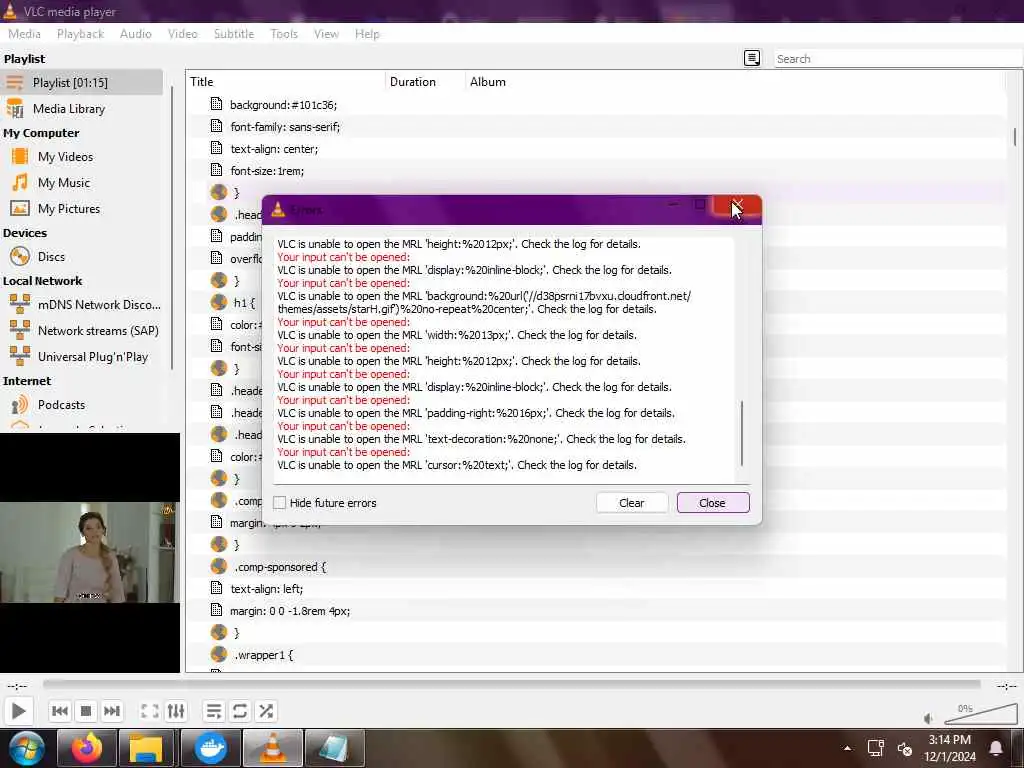Image resolution: width=1024 pixels, height=768 pixels.
Task: Open the notepad app on the taskbar
Action: pos(334,748)
